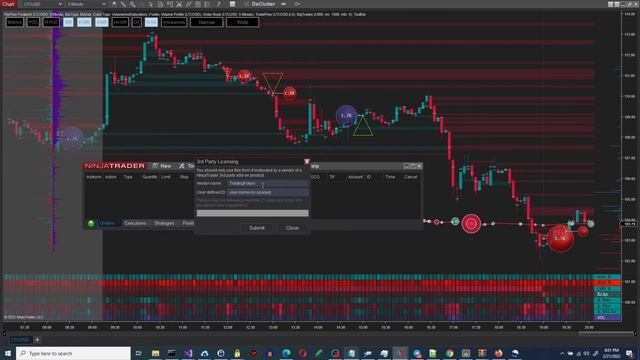The image size is (640, 360).
Task: Click the DeClutter toolbar button
Action: (263, 4)
